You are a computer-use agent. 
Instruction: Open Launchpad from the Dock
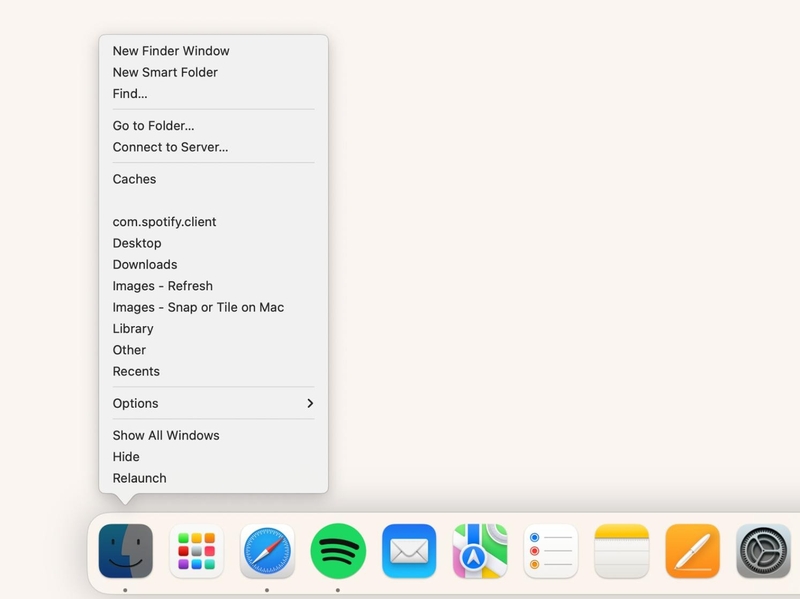tap(196, 551)
